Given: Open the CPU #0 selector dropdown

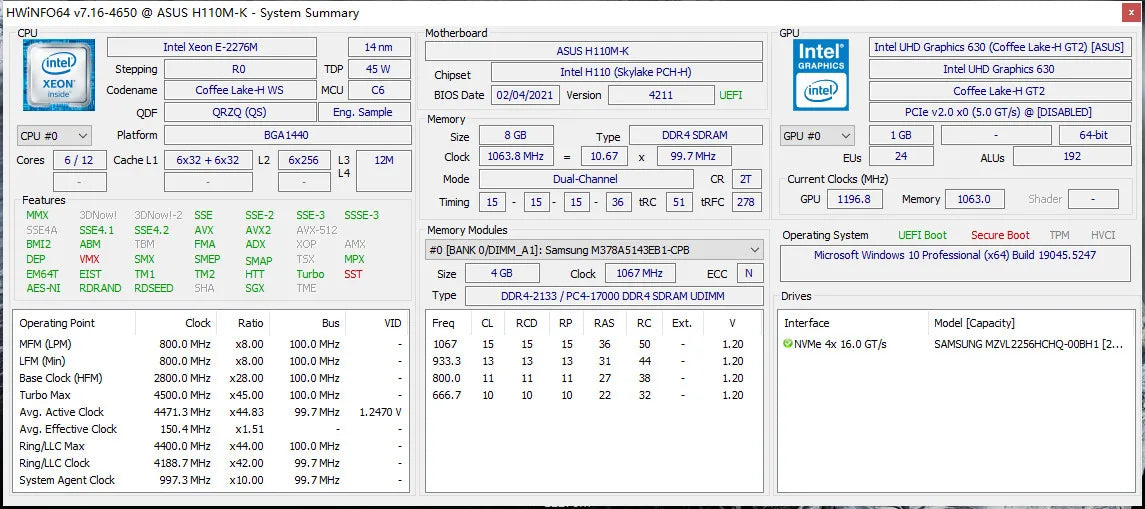Looking at the screenshot, I should pos(54,136).
